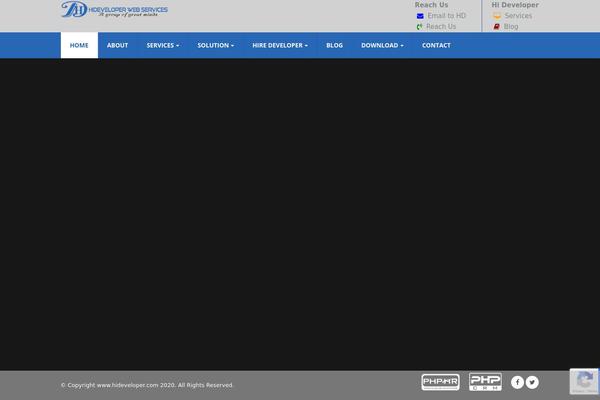Screen dimensions: 600x400
Task: Click the PHPHR badge in footer
Action: point(440,382)
